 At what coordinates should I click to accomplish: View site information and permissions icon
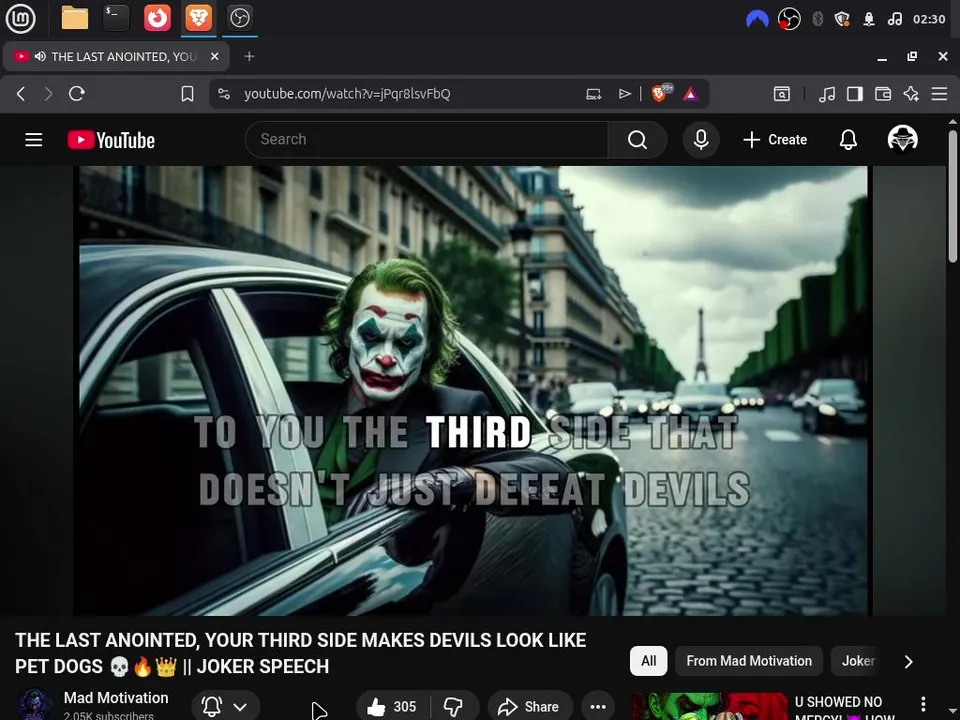pos(224,94)
